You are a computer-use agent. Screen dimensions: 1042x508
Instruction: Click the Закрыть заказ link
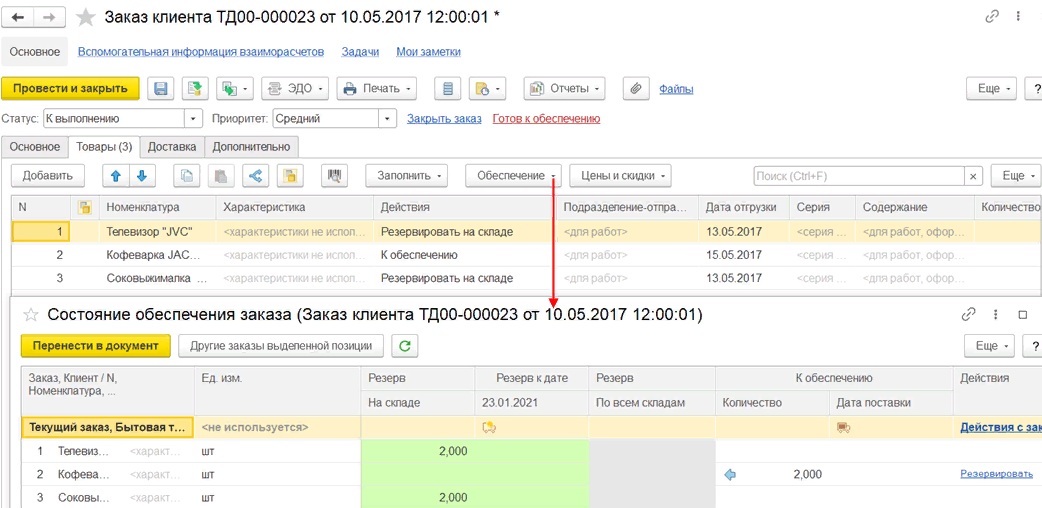click(x=444, y=119)
